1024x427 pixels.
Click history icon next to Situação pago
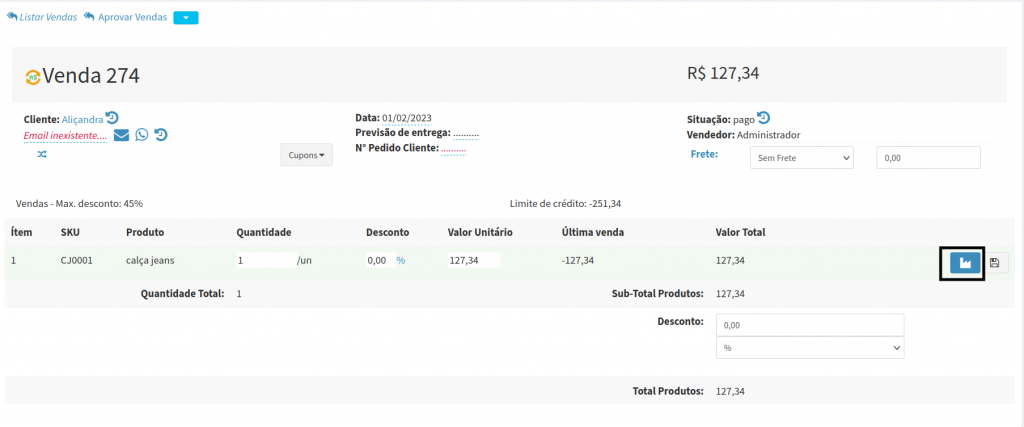(x=764, y=118)
